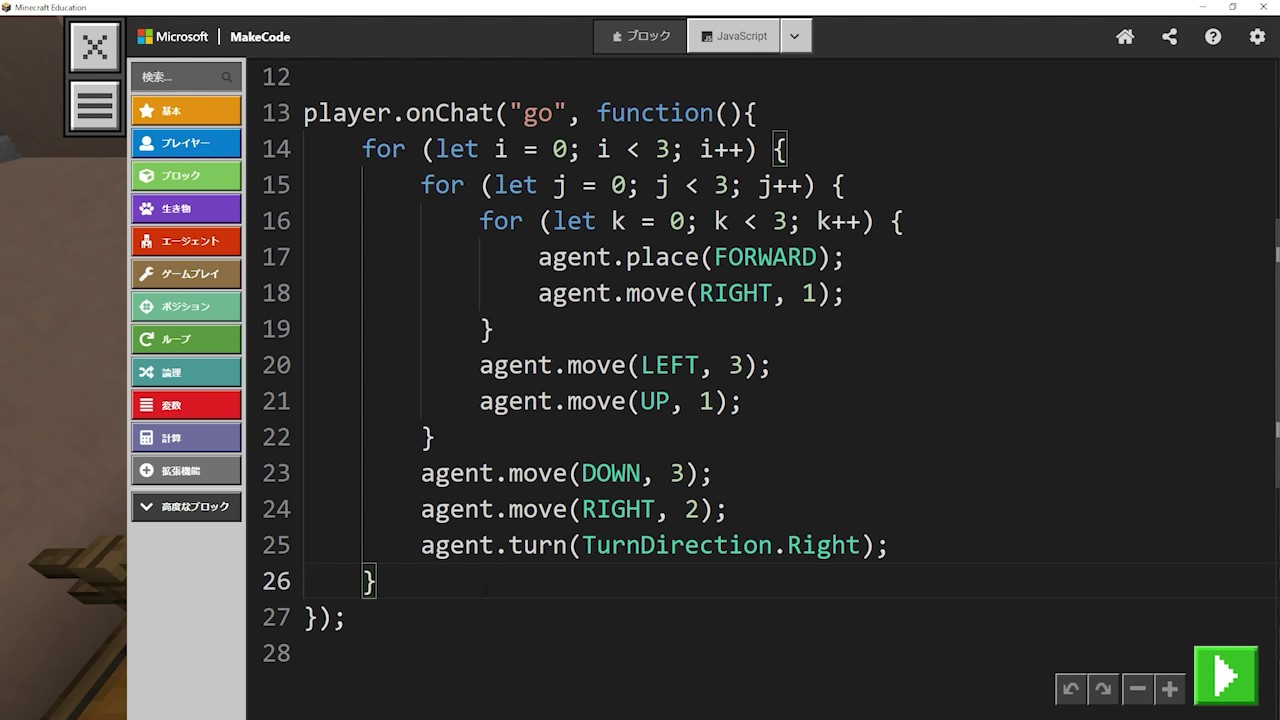Open the Settings gear icon
Image resolution: width=1280 pixels, height=720 pixels.
[1257, 37]
